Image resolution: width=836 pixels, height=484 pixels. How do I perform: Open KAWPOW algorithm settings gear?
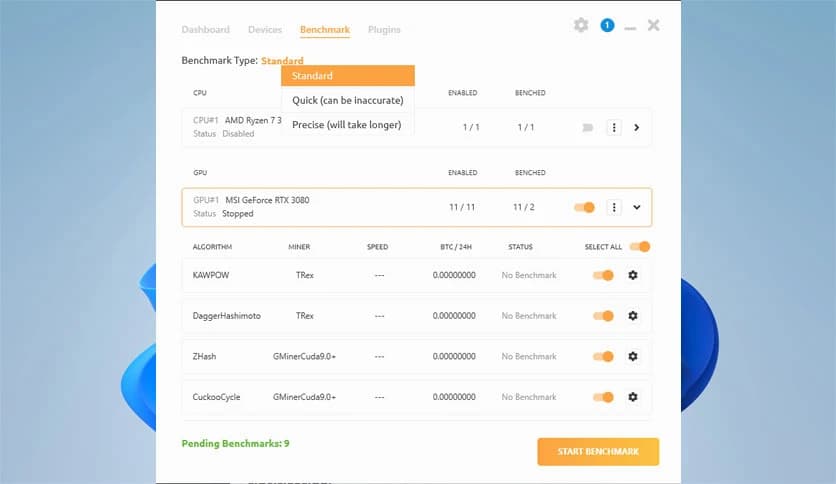[632, 275]
